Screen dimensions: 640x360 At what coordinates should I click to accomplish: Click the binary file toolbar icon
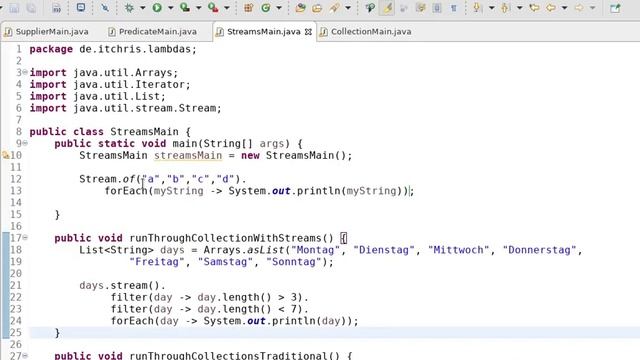[56, 8]
